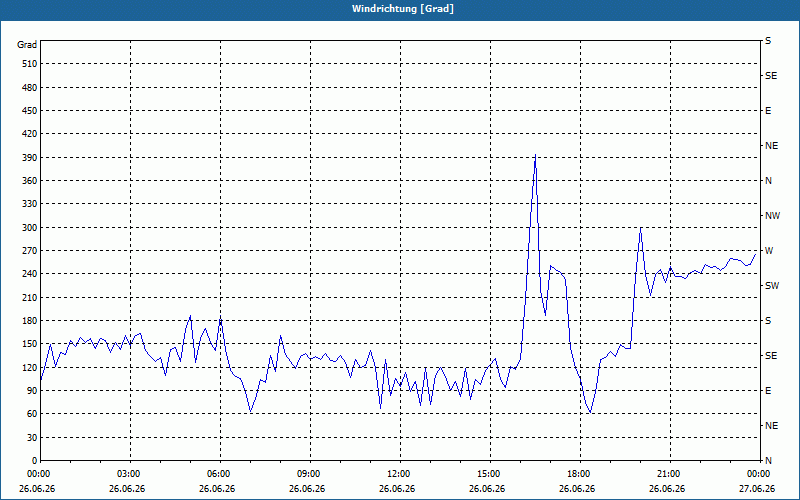The height and width of the screenshot is (500, 800).
Task: Click the 09:00 time label
Action: 308,474
